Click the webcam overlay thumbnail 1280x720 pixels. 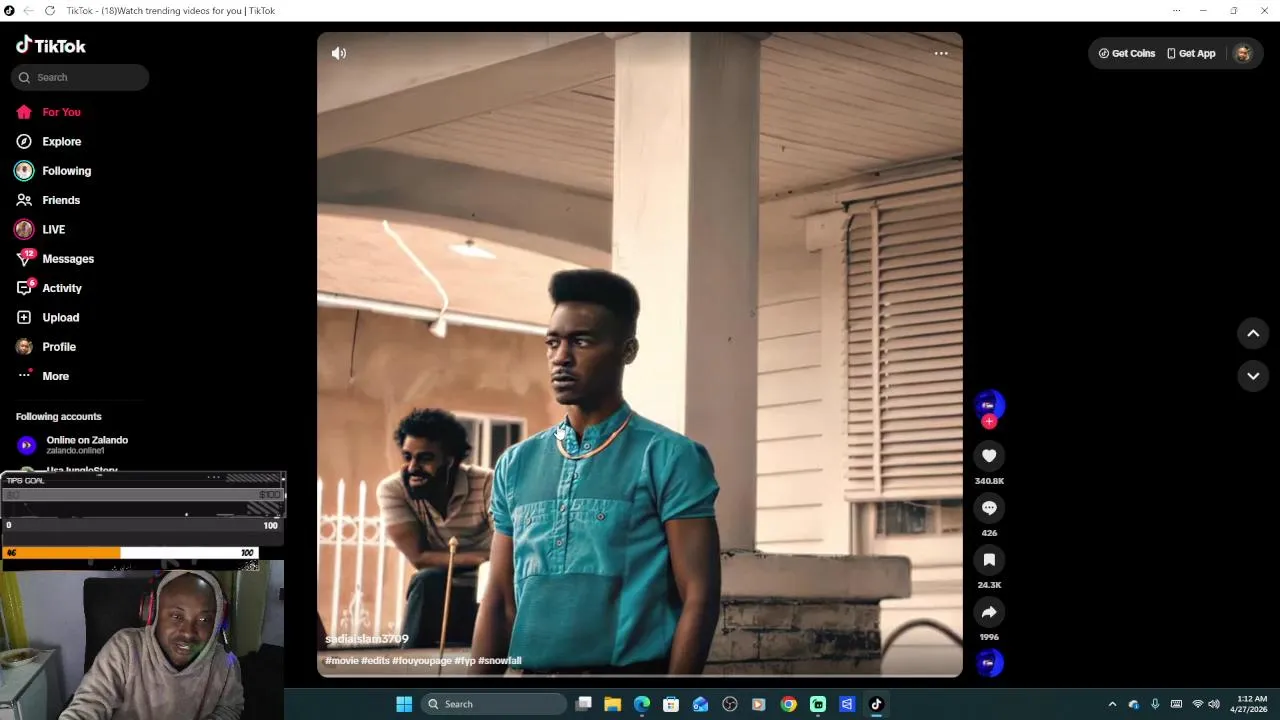point(142,640)
